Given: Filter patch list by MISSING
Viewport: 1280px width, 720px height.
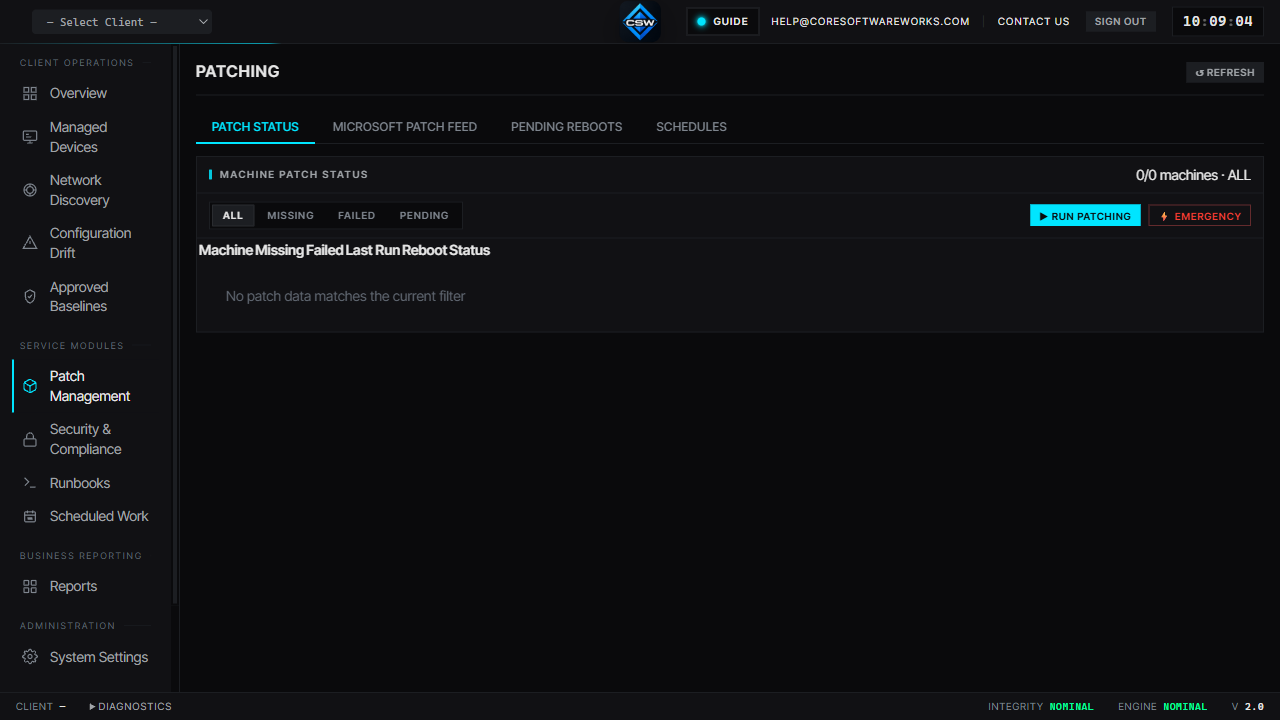Looking at the screenshot, I should click(x=290, y=216).
